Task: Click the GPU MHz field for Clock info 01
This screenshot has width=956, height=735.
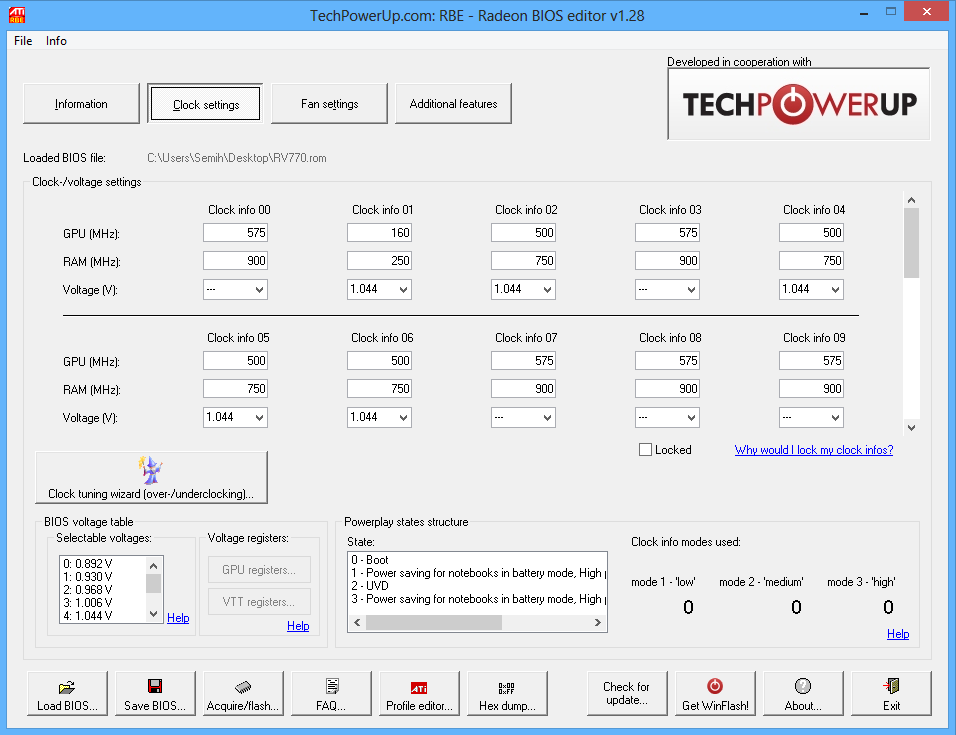Action: pos(379,233)
